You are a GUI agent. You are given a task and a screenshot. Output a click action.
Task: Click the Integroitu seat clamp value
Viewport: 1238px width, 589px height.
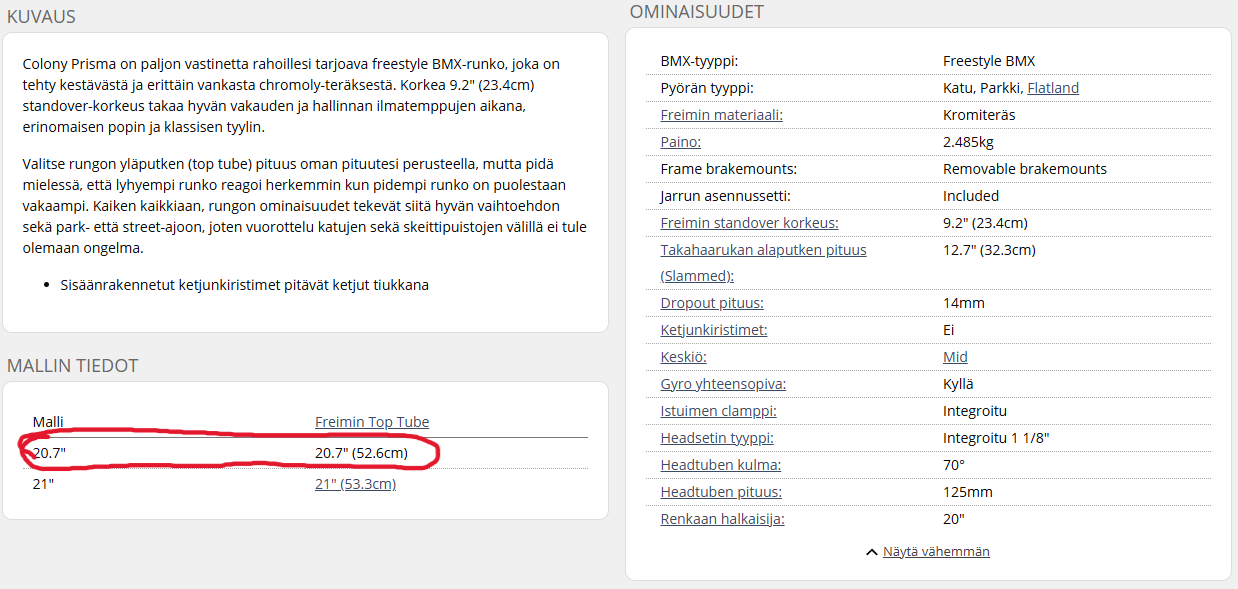point(975,411)
